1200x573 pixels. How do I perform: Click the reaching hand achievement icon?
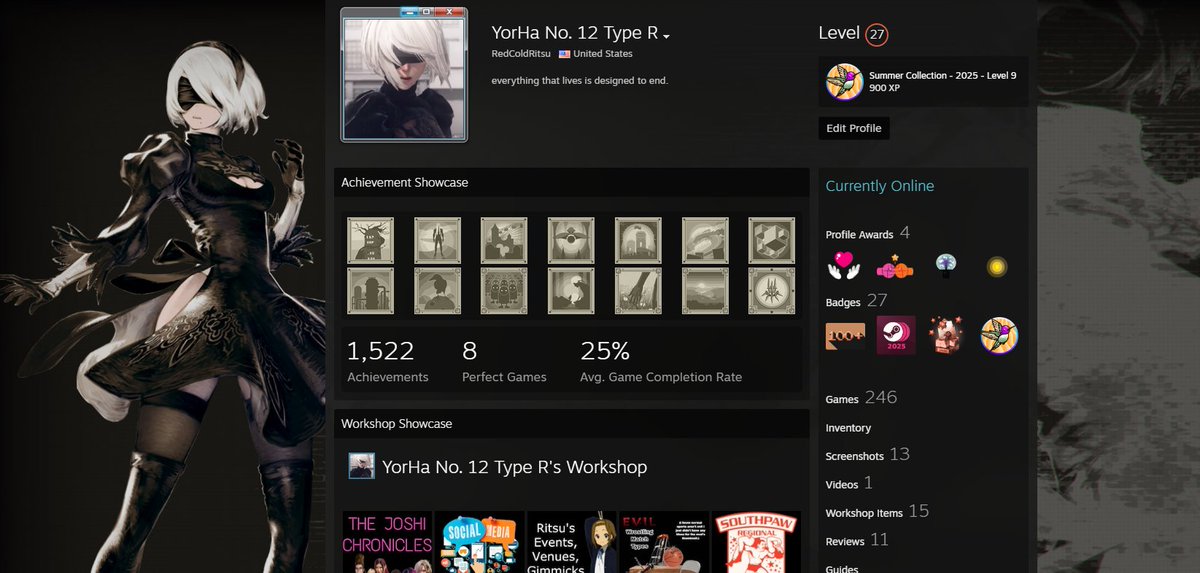(x=638, y=290)
